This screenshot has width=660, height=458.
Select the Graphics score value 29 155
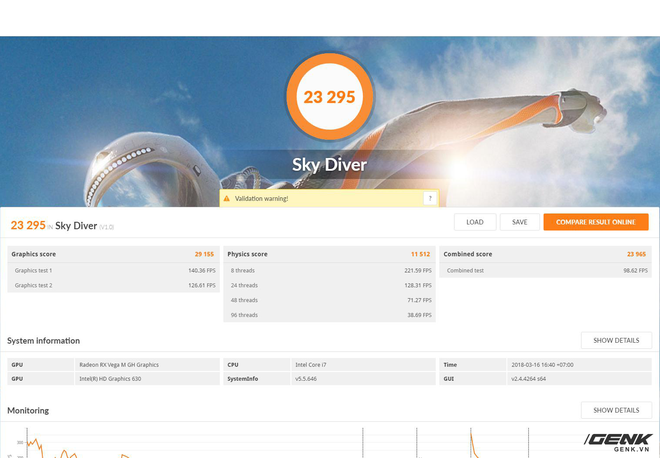pos(204,254)
